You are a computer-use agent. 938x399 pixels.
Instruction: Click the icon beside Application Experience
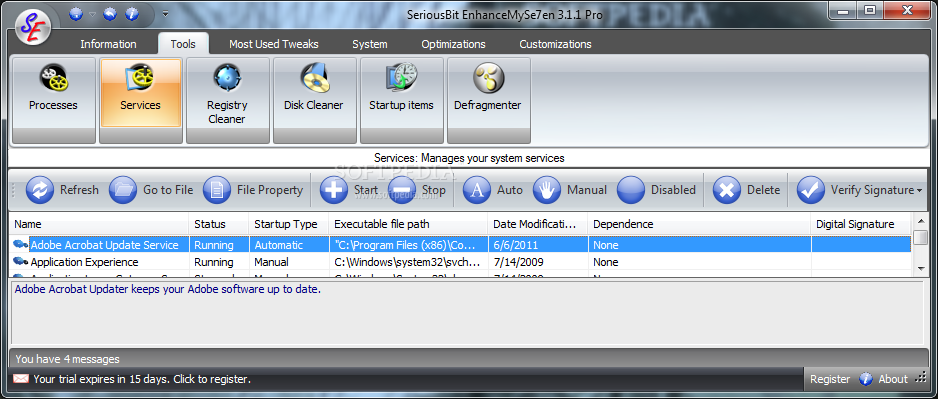pyautogui.click(x=20, y=262)
